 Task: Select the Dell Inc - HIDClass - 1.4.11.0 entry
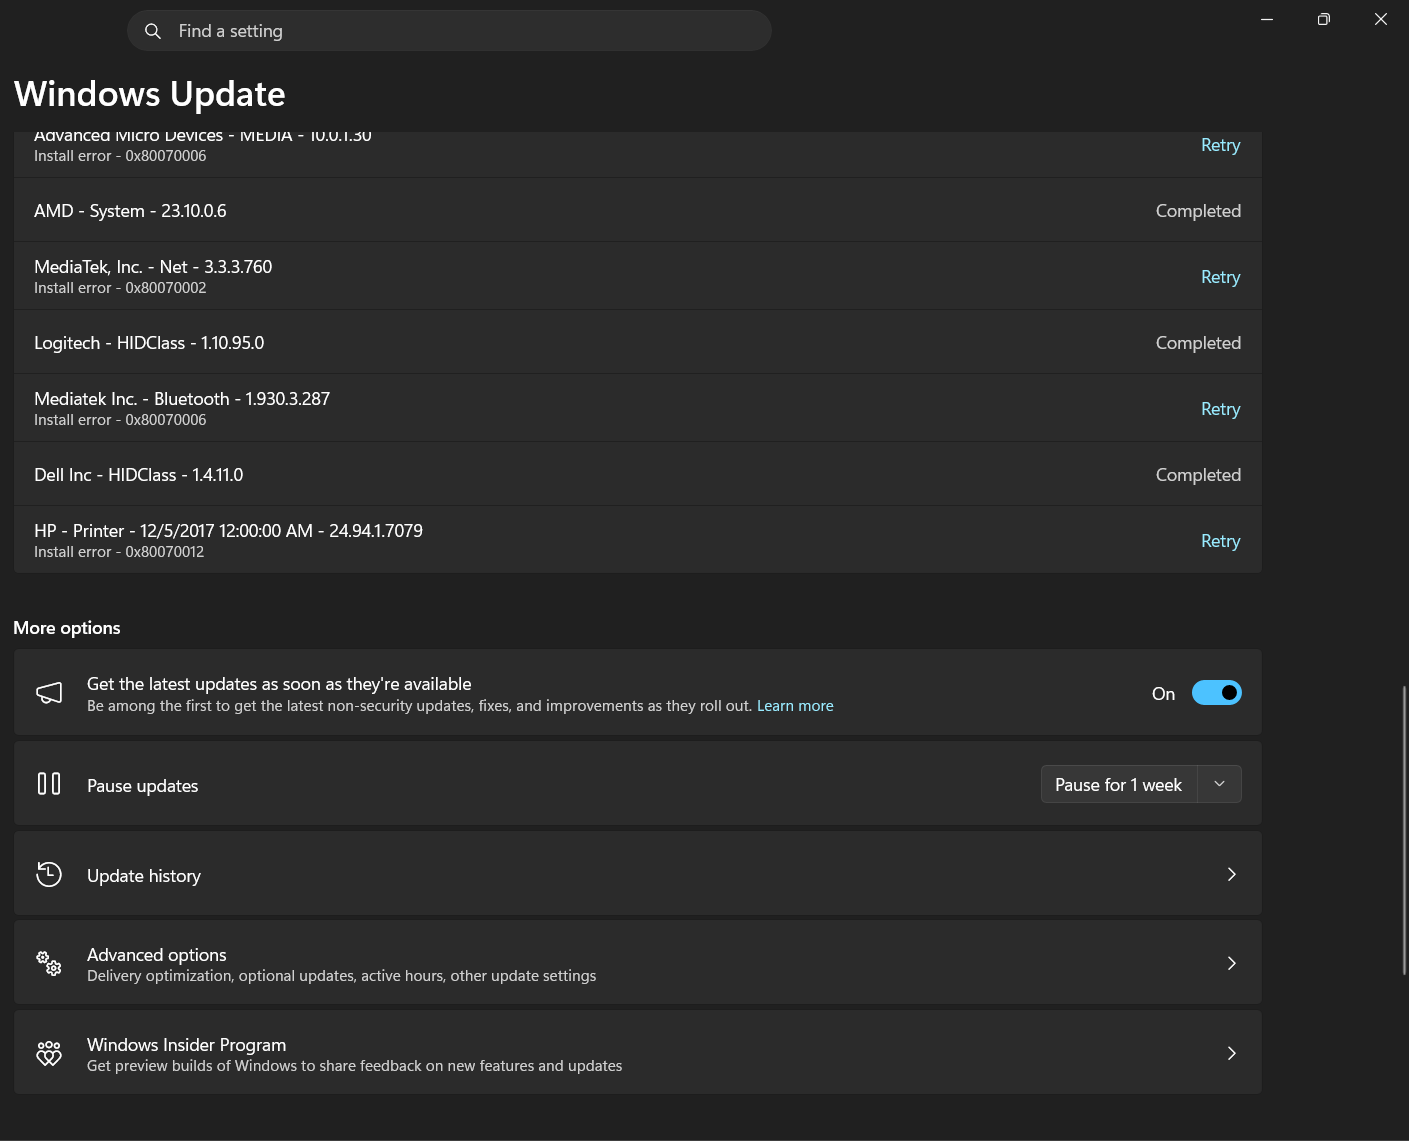tap(638, 475)
